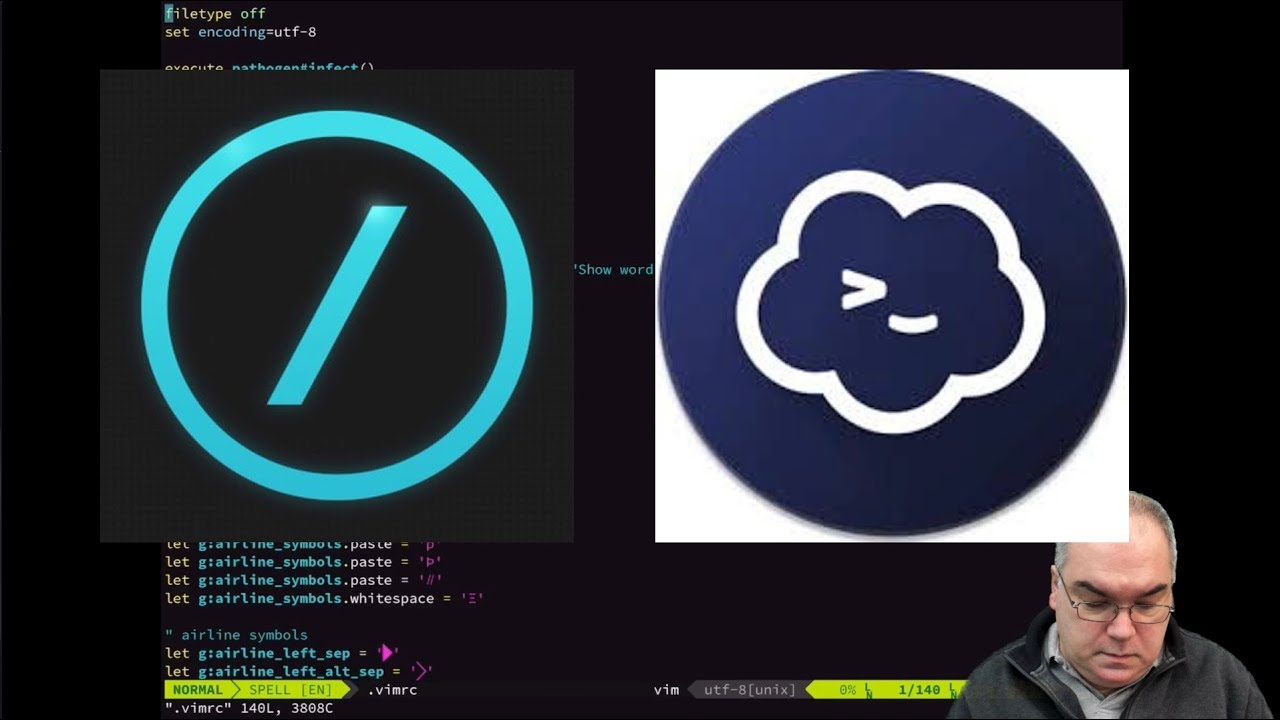The image size is (1280, 720).
Task: Click the NORMAL mode indicator
Action: pyautogui.click(x=198, y=690)
